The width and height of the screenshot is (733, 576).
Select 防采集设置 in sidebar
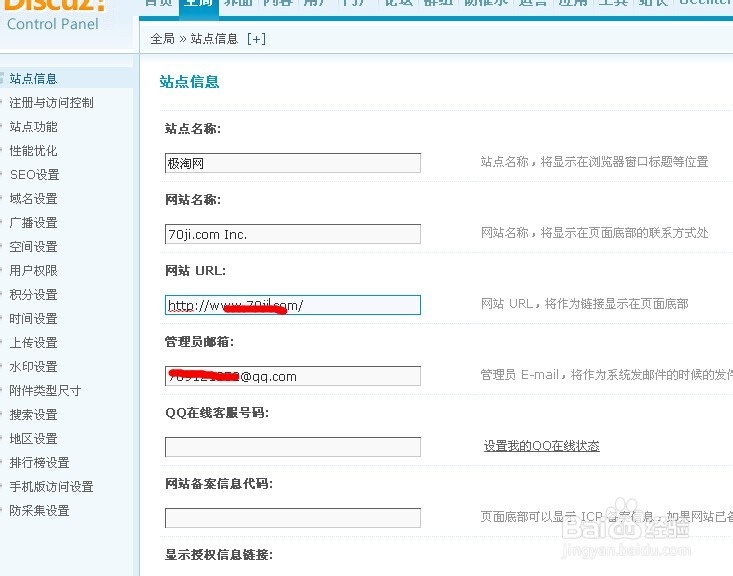coord(39,511)
